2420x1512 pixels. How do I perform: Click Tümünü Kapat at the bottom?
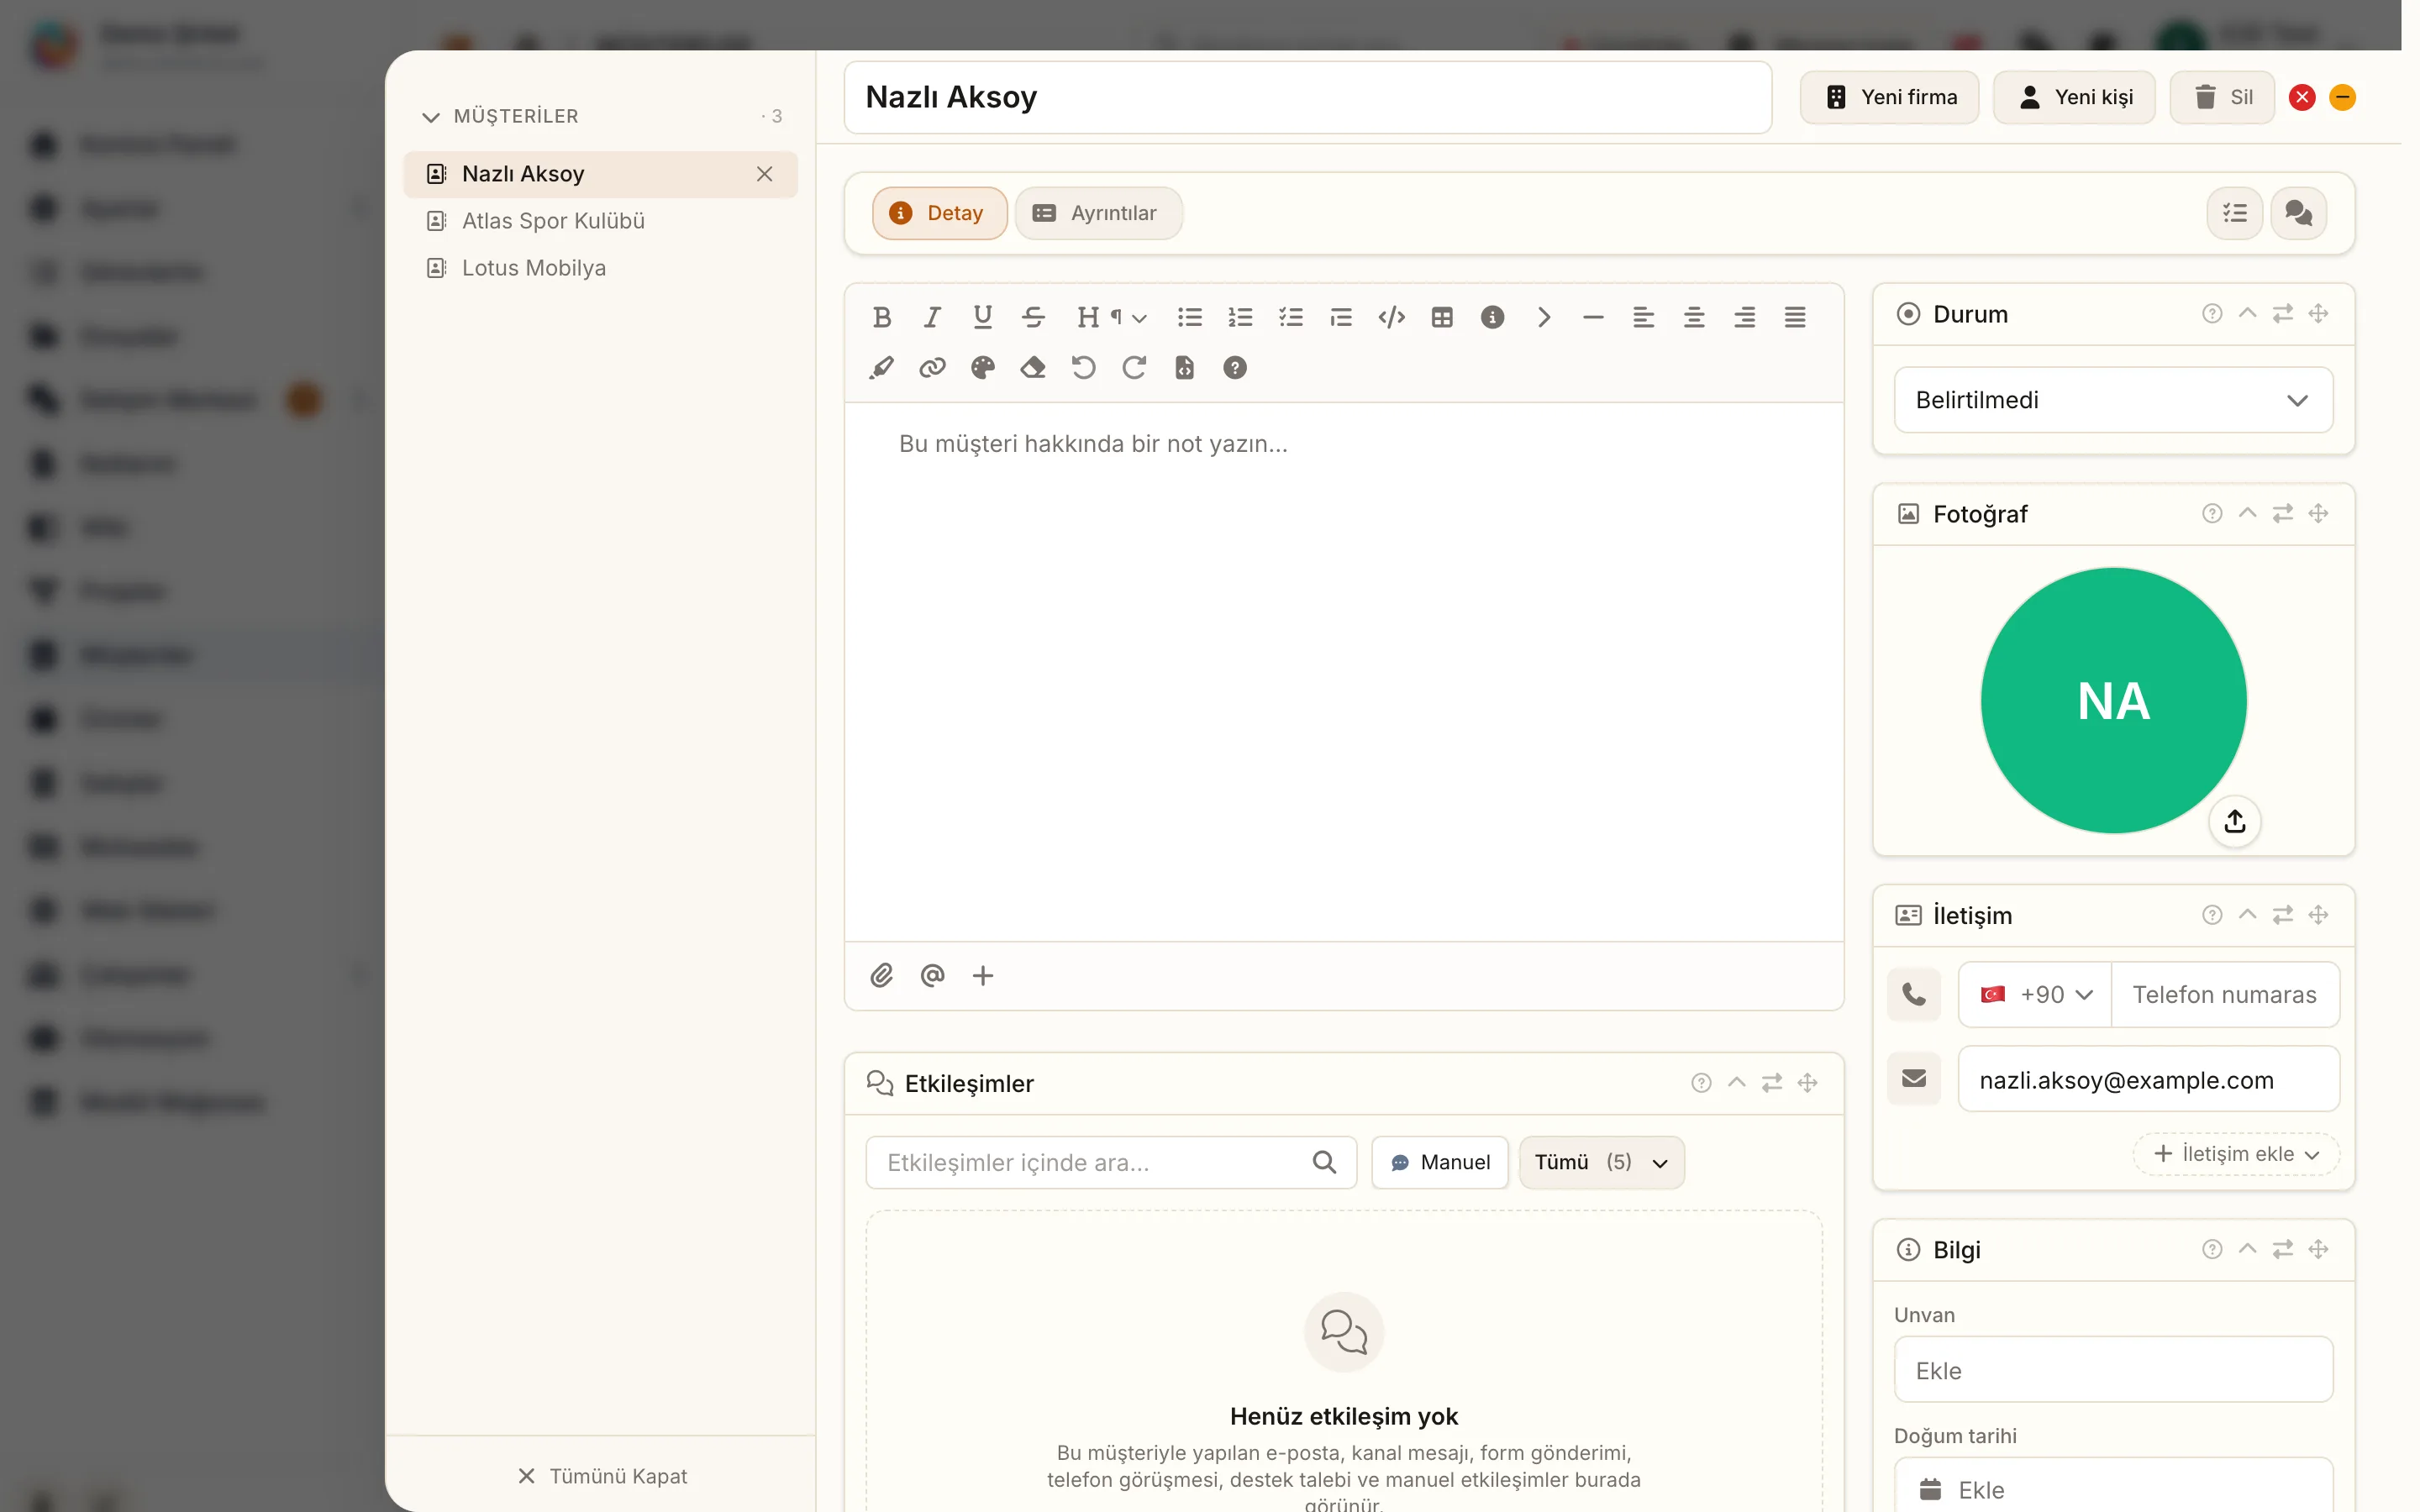[602, 1476]
